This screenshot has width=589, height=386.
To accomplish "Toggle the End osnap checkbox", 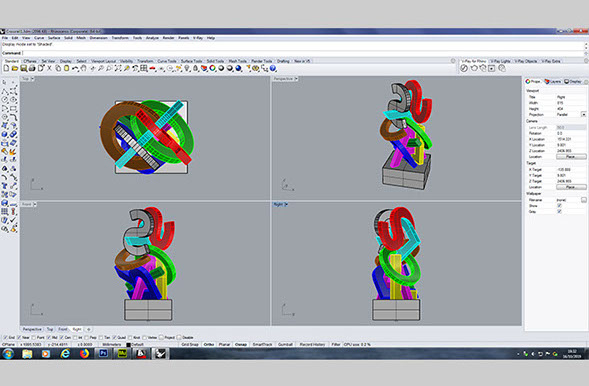I will click(x=5, y=338).
